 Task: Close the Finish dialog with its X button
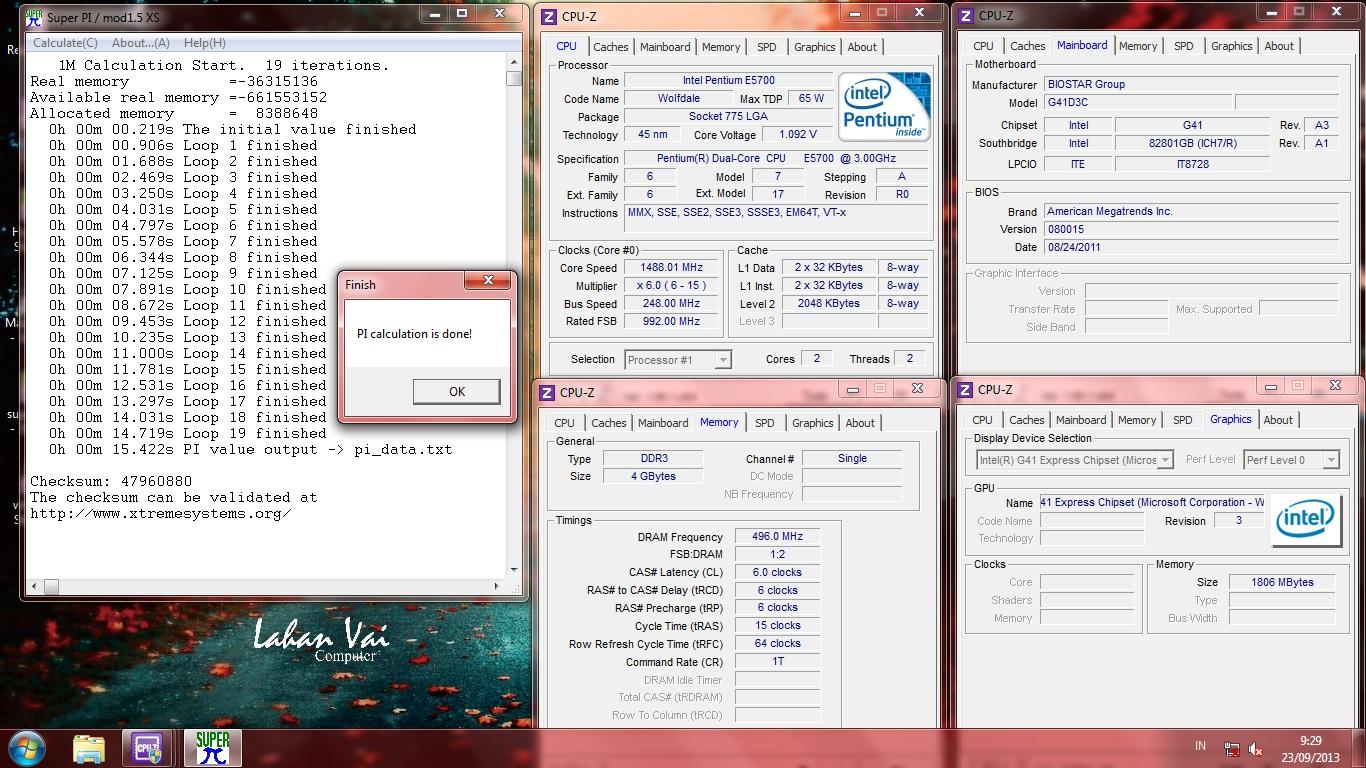click(488, 281)
